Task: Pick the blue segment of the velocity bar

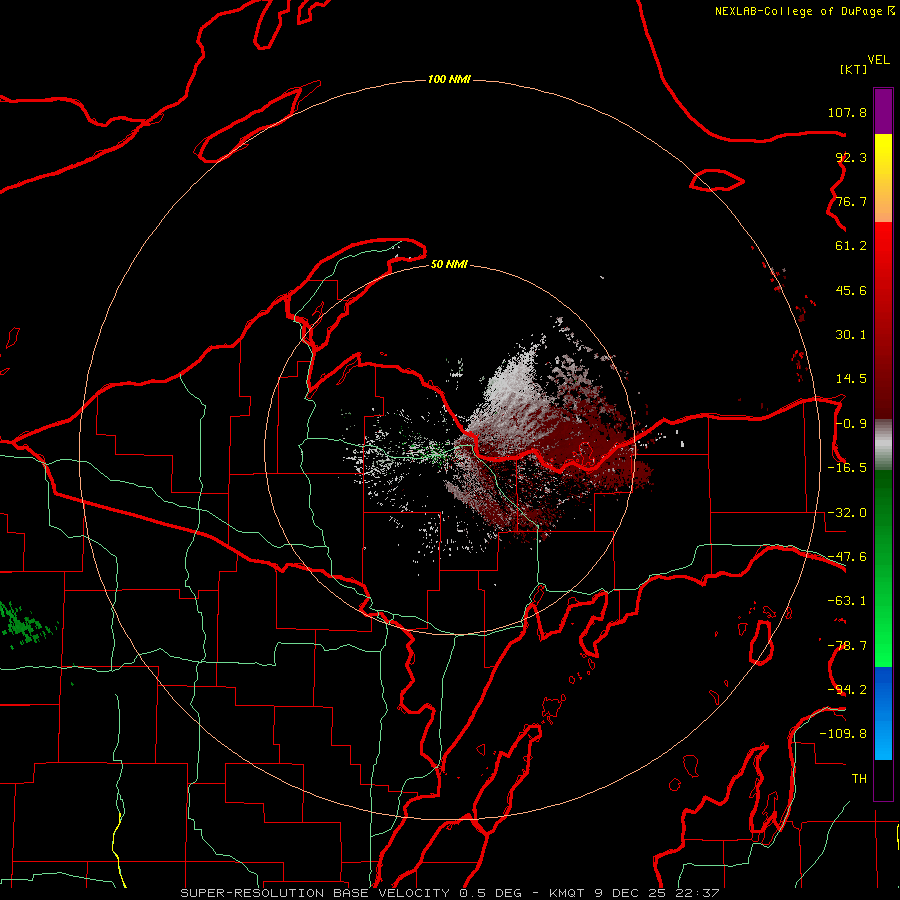Action: tap(883, 713)
